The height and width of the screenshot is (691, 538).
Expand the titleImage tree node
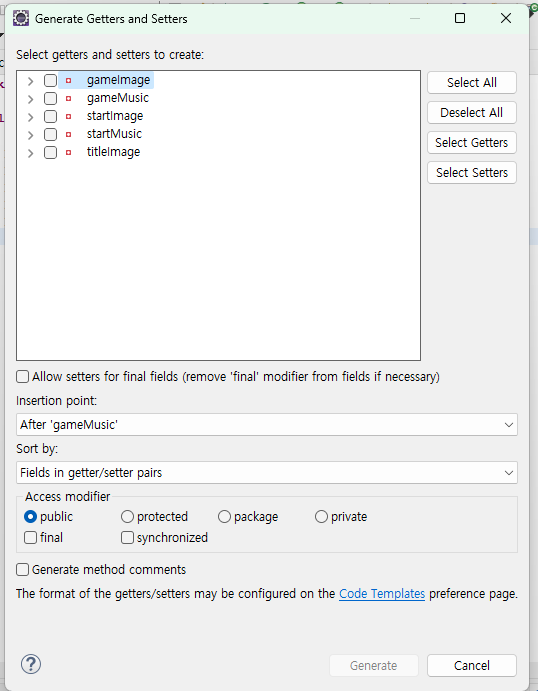(30, 153)
